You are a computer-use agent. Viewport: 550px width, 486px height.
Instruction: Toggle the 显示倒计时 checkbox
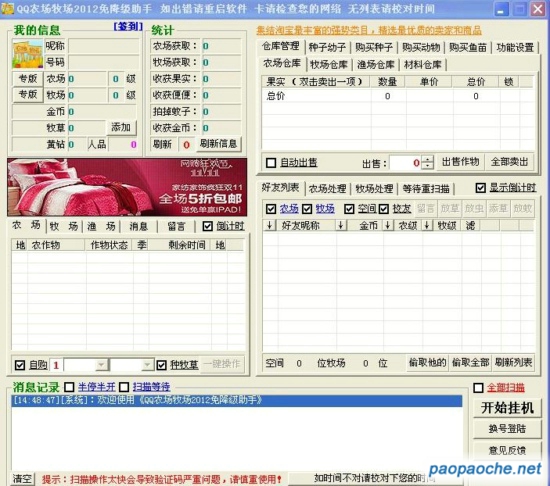[x=481, y=188]
